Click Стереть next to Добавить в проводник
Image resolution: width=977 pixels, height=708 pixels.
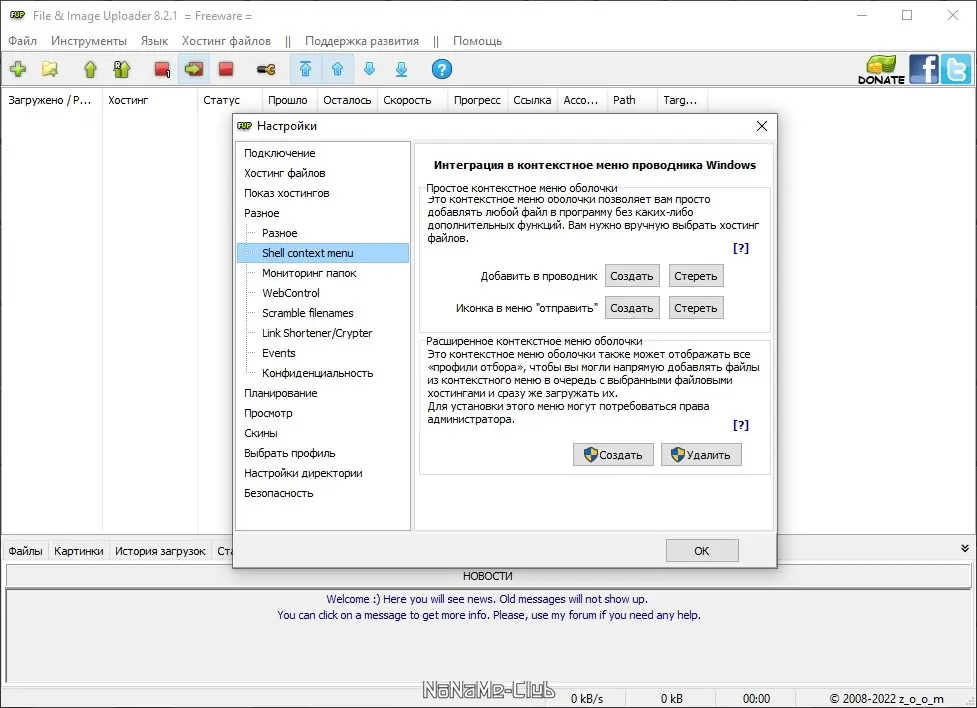click(696, 276)
